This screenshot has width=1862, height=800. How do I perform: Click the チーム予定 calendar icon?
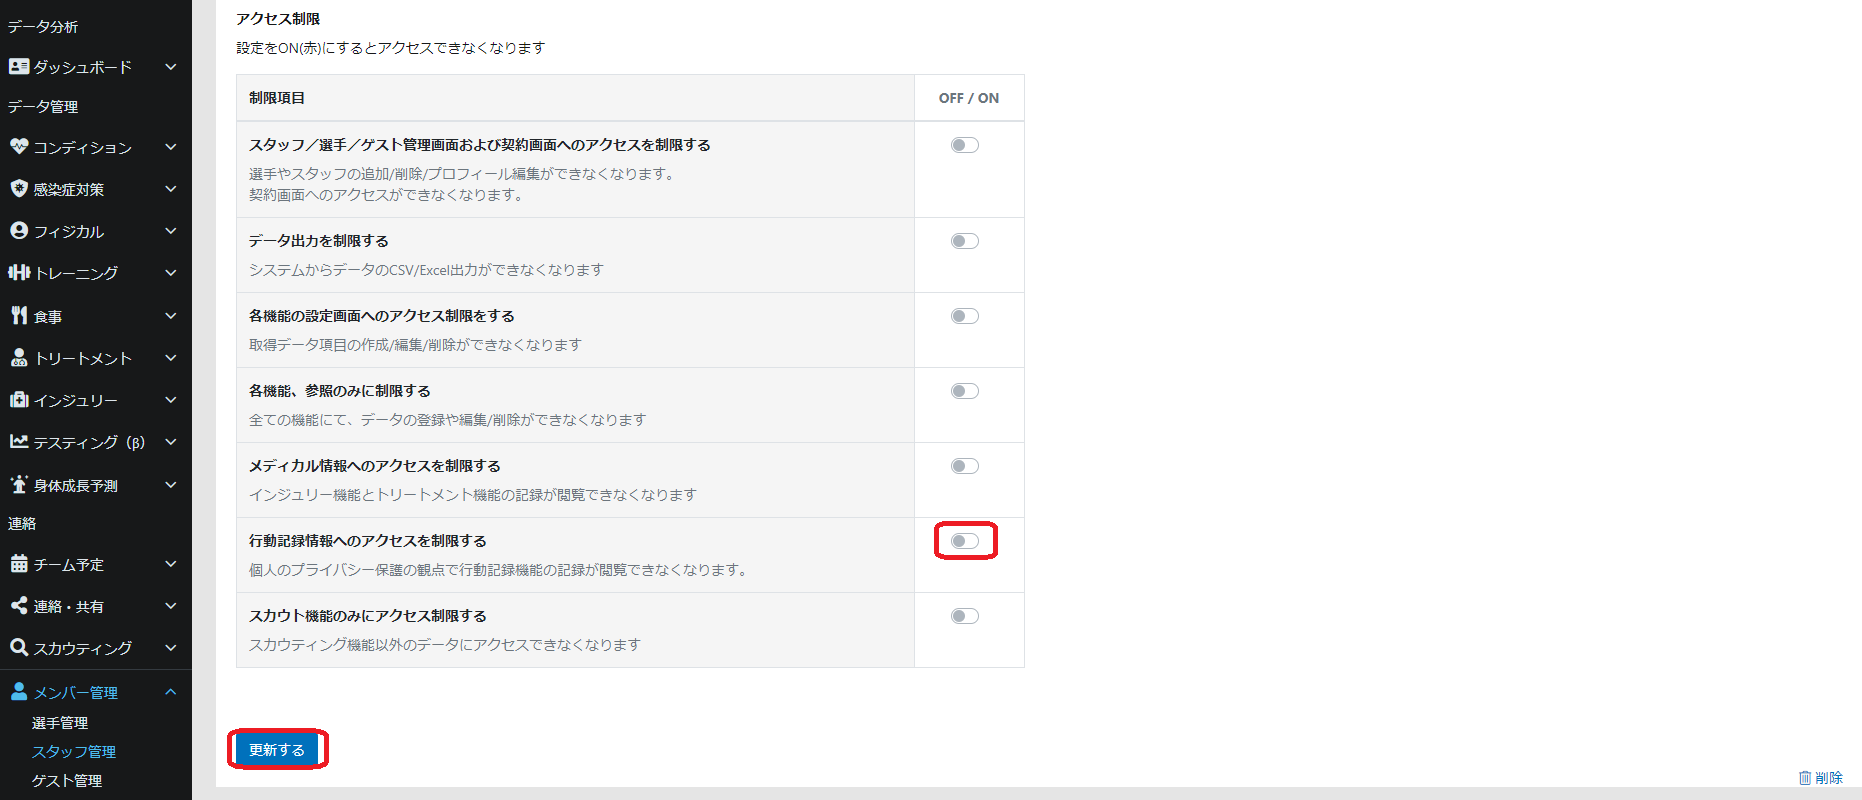click(19, 563)
